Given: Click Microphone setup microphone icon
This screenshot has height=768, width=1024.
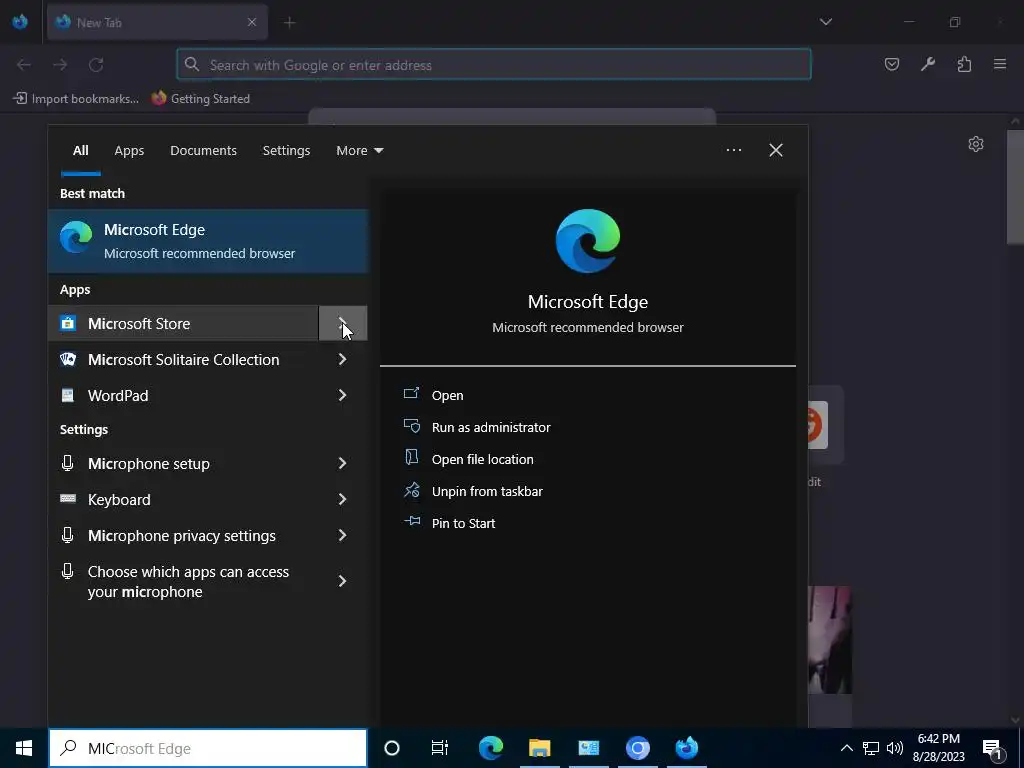Looking at the screenshot, I should [x=67, y=463].
